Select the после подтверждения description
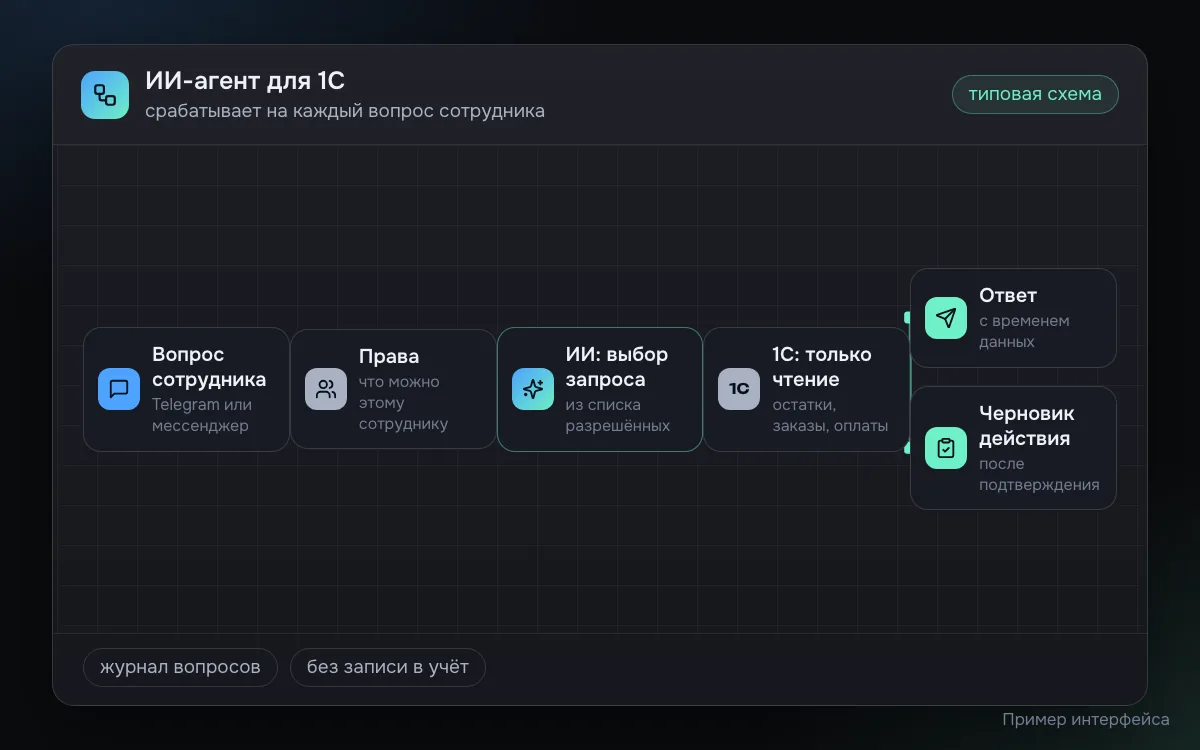1200x750 pixels. point(1039,474)
